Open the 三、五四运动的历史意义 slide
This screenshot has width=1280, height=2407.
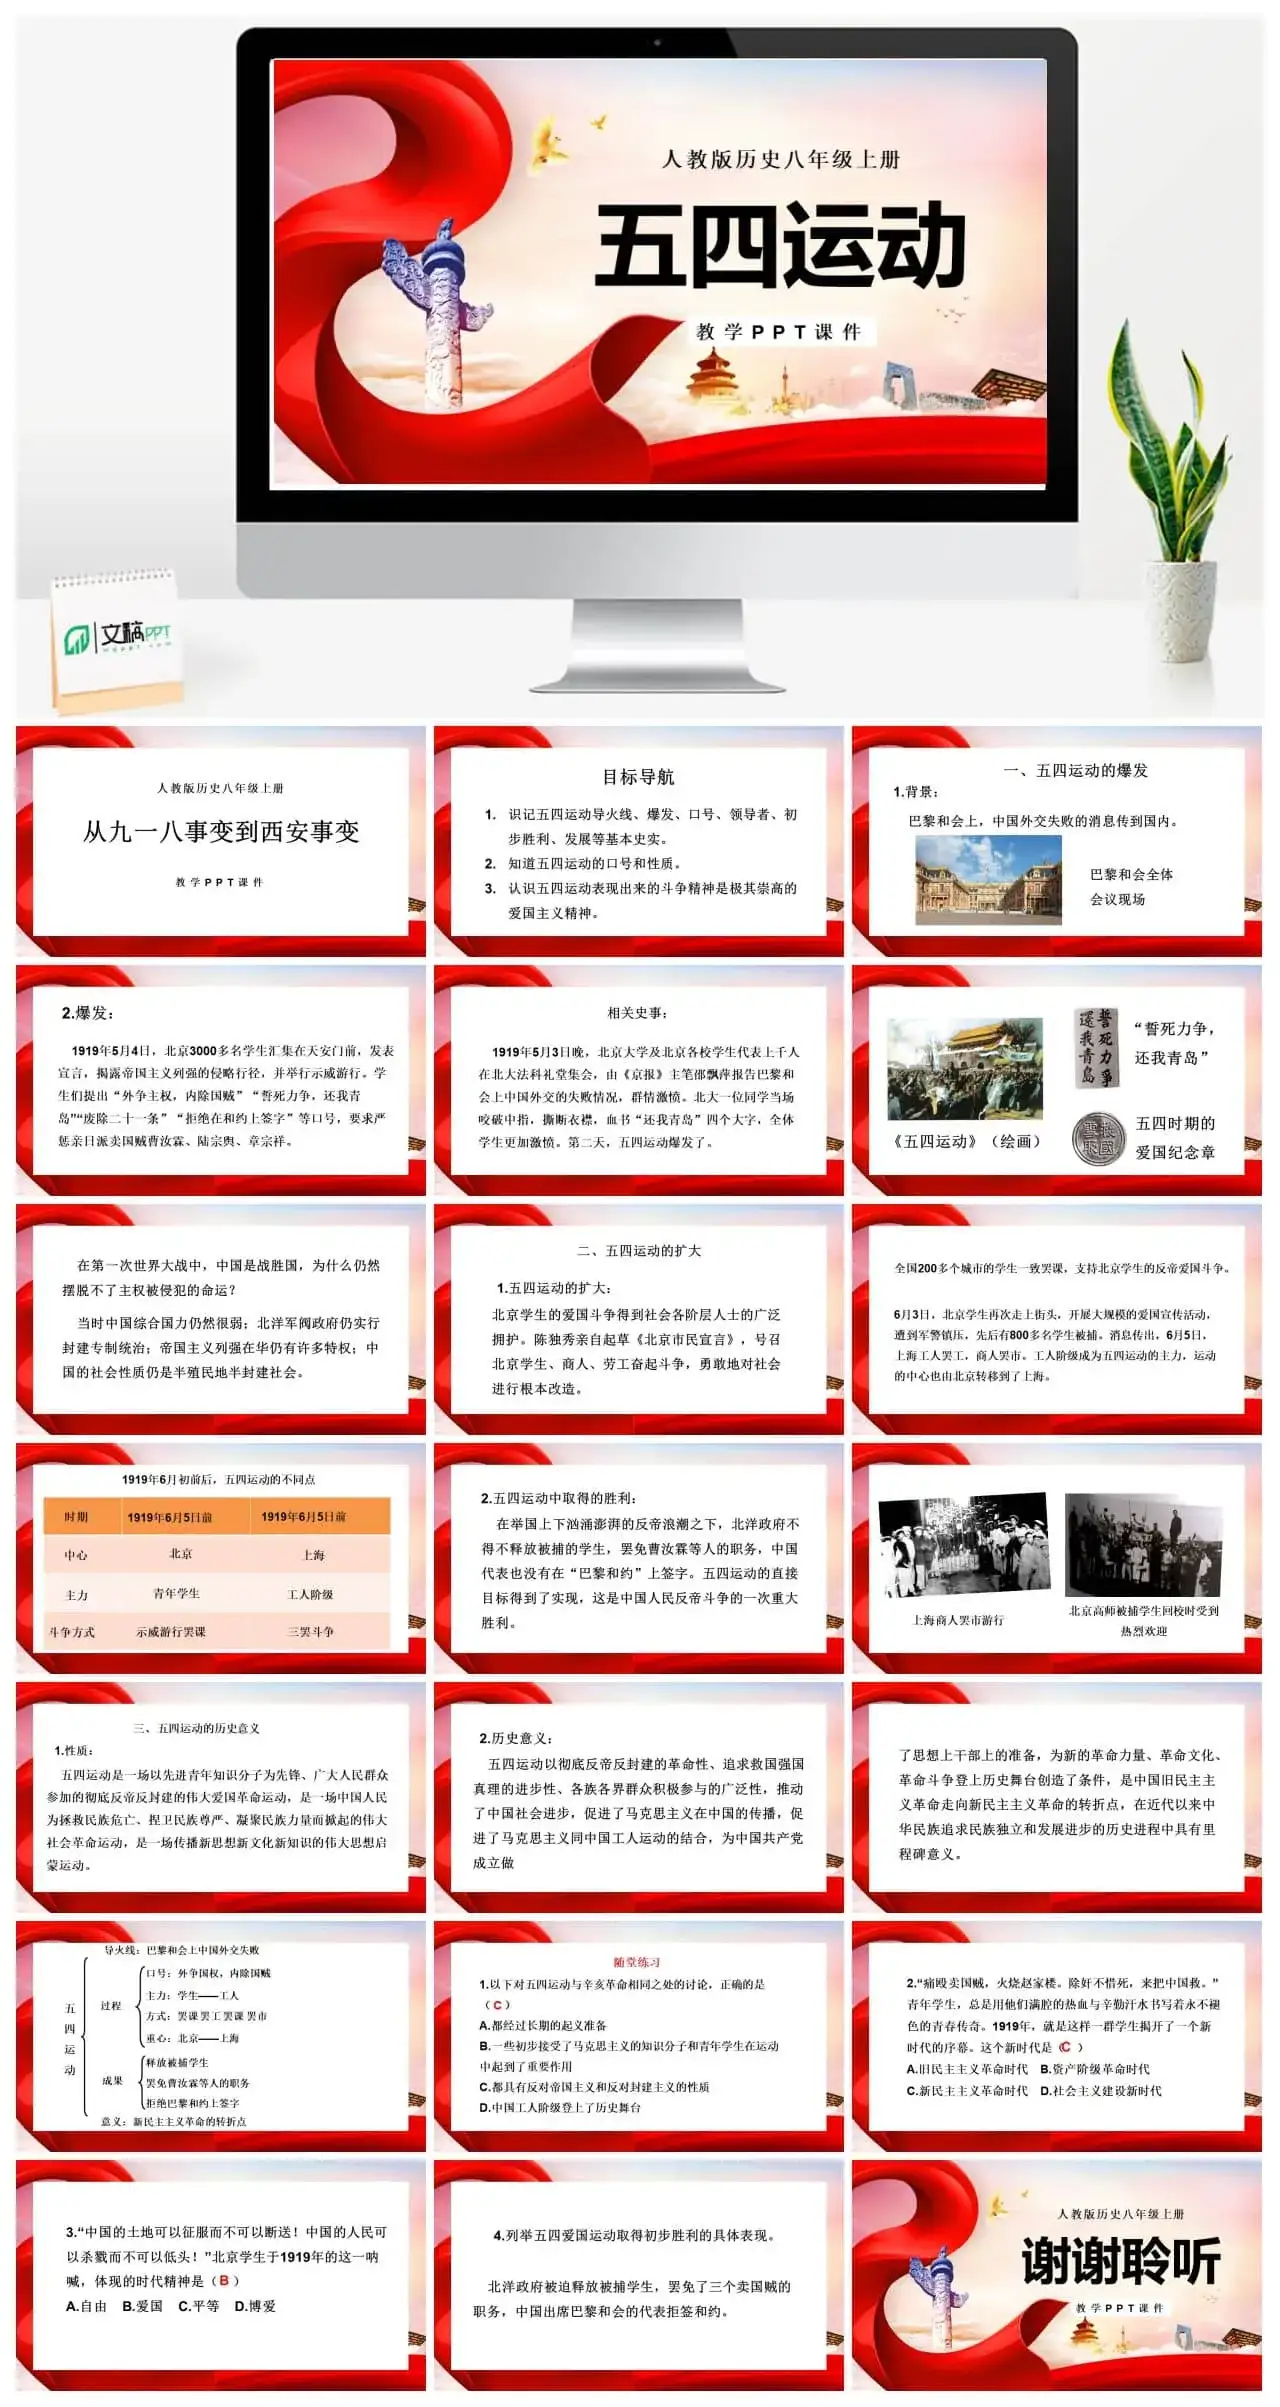(221, 1797)
